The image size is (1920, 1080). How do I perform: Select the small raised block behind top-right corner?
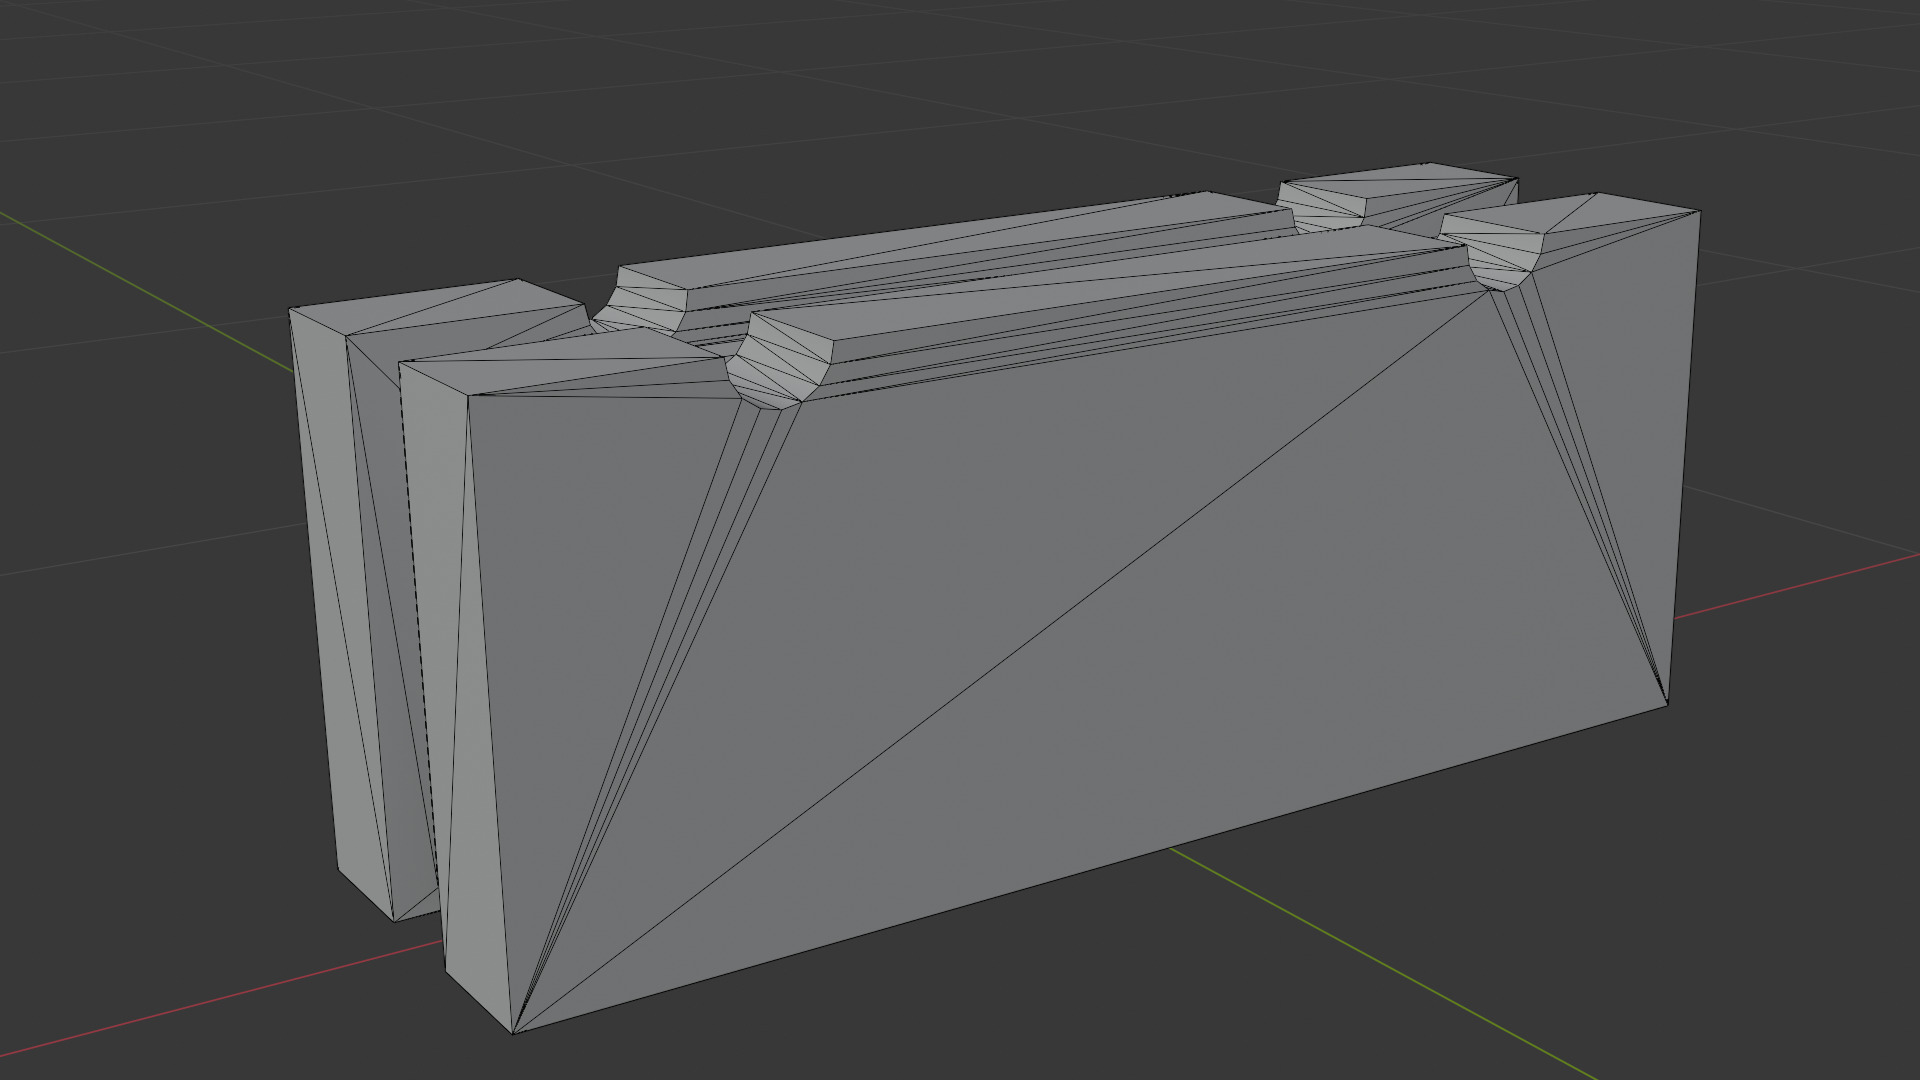[1398, 195]
